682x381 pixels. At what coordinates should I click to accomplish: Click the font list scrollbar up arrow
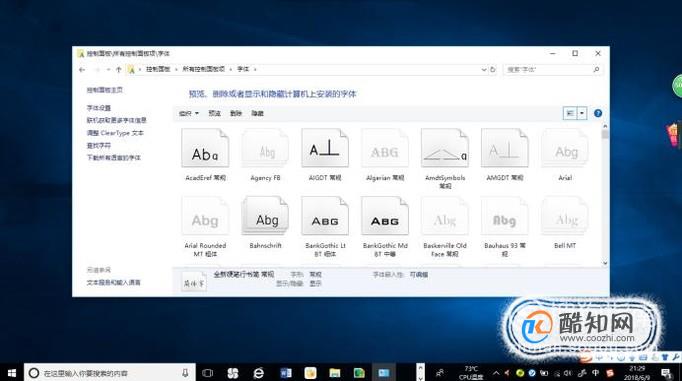(x=605, y=126)
